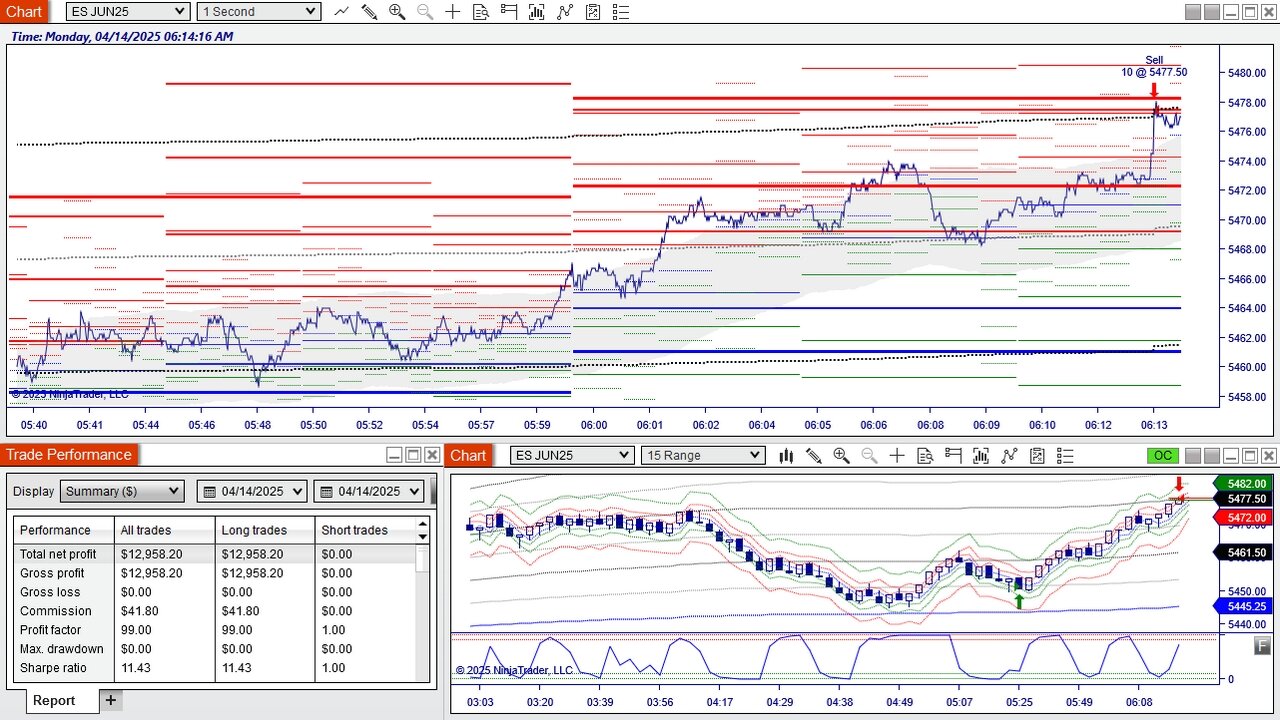Click the 5482.00 green price marker
Viewport: 1280px width, 720px height.
tap(1240, 484)
